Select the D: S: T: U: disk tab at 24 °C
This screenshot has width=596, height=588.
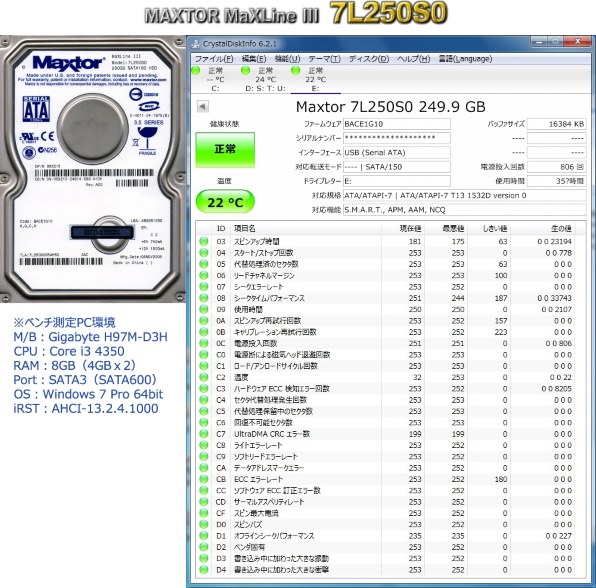click(265, 79)
